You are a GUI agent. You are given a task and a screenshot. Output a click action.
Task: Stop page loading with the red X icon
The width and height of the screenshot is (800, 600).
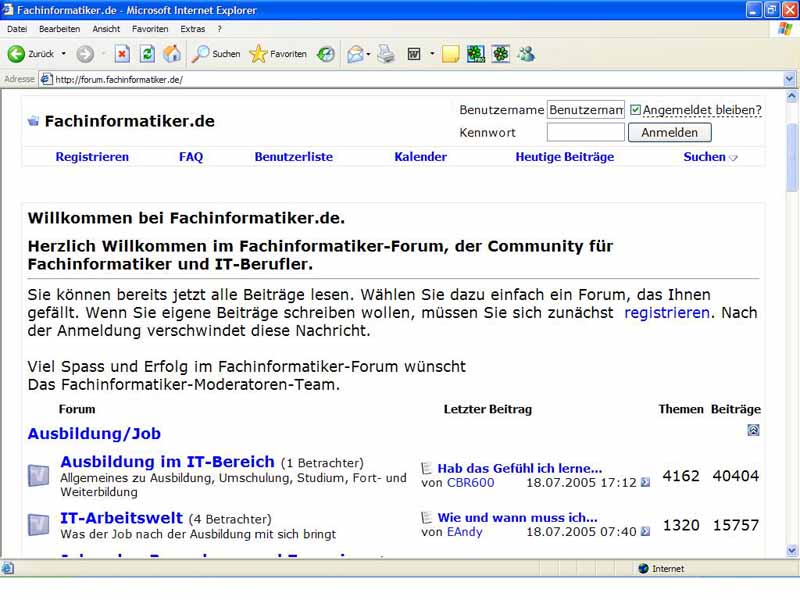click(122, 54)
